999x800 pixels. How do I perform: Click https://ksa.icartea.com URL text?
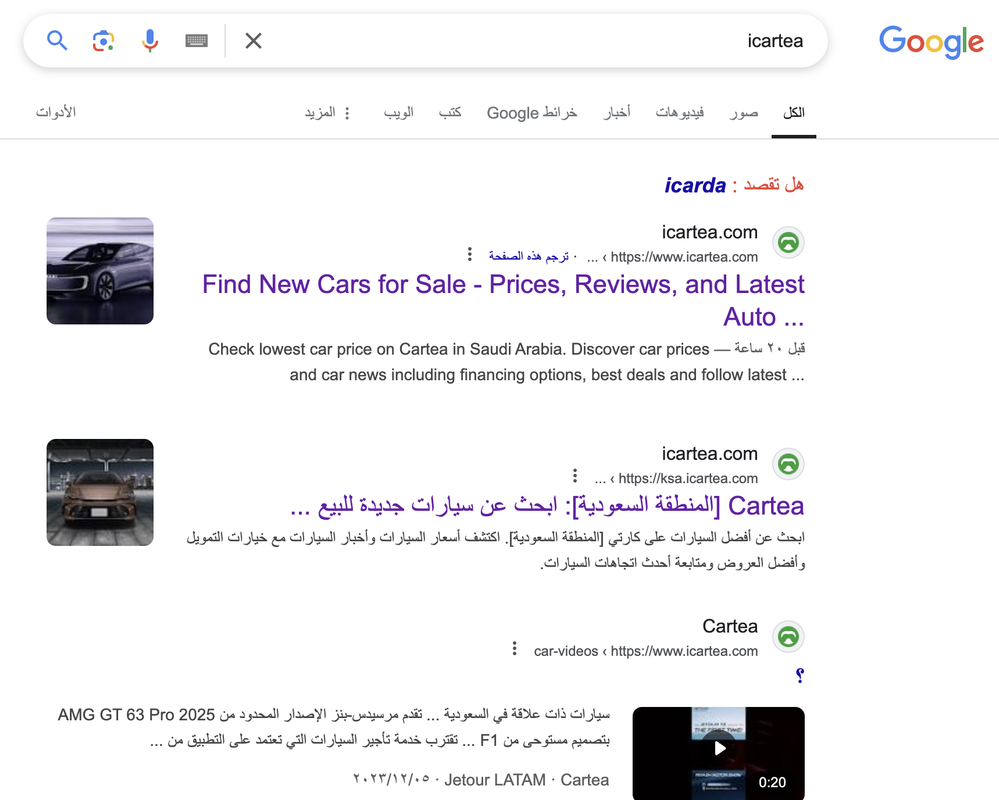[688, 478]
